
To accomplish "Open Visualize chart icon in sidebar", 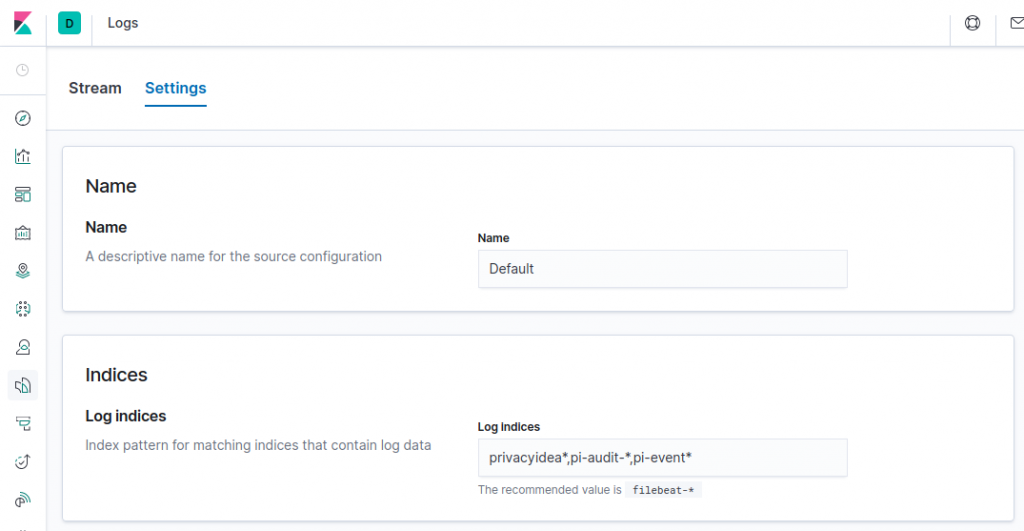I will pyautogui.click(x=23, y=156).
